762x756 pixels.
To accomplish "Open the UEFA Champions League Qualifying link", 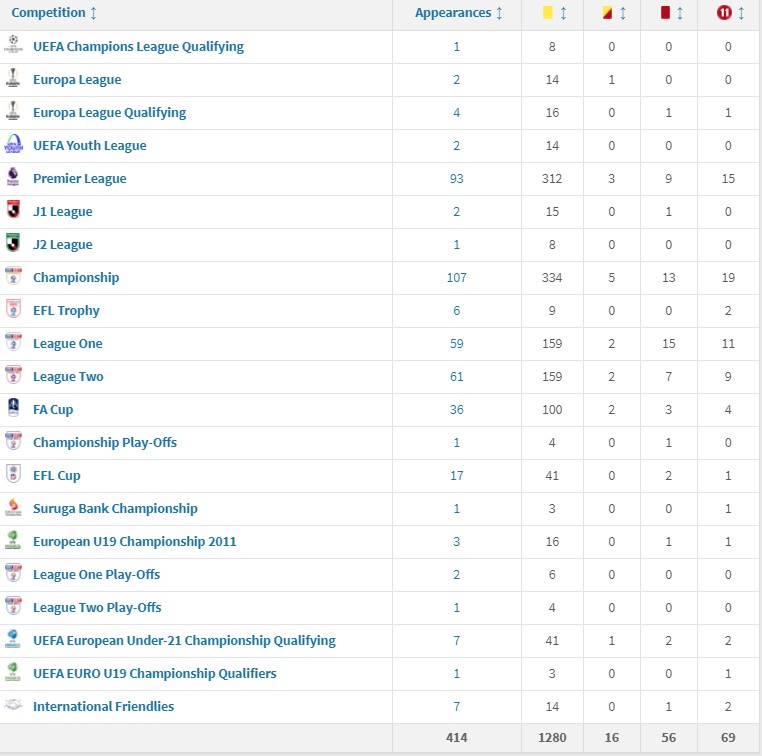I will [x=139, y=47].
